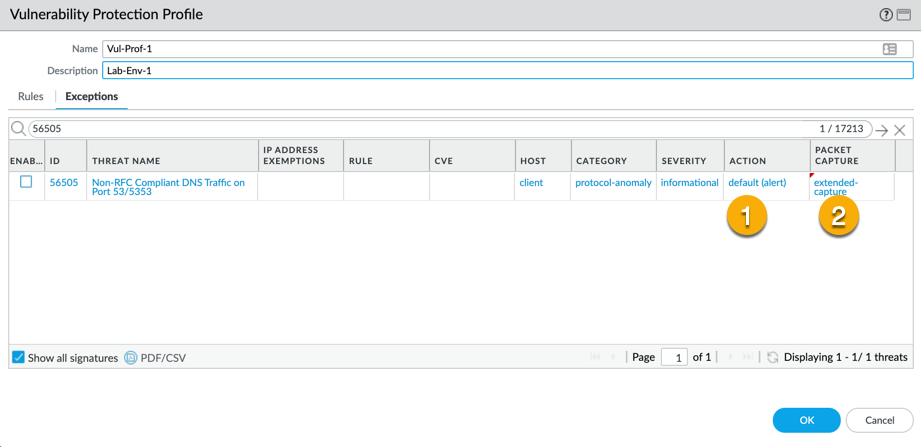Click the dialog maximize icon beside help
This screenshot has height=447, width=921.
903,15
